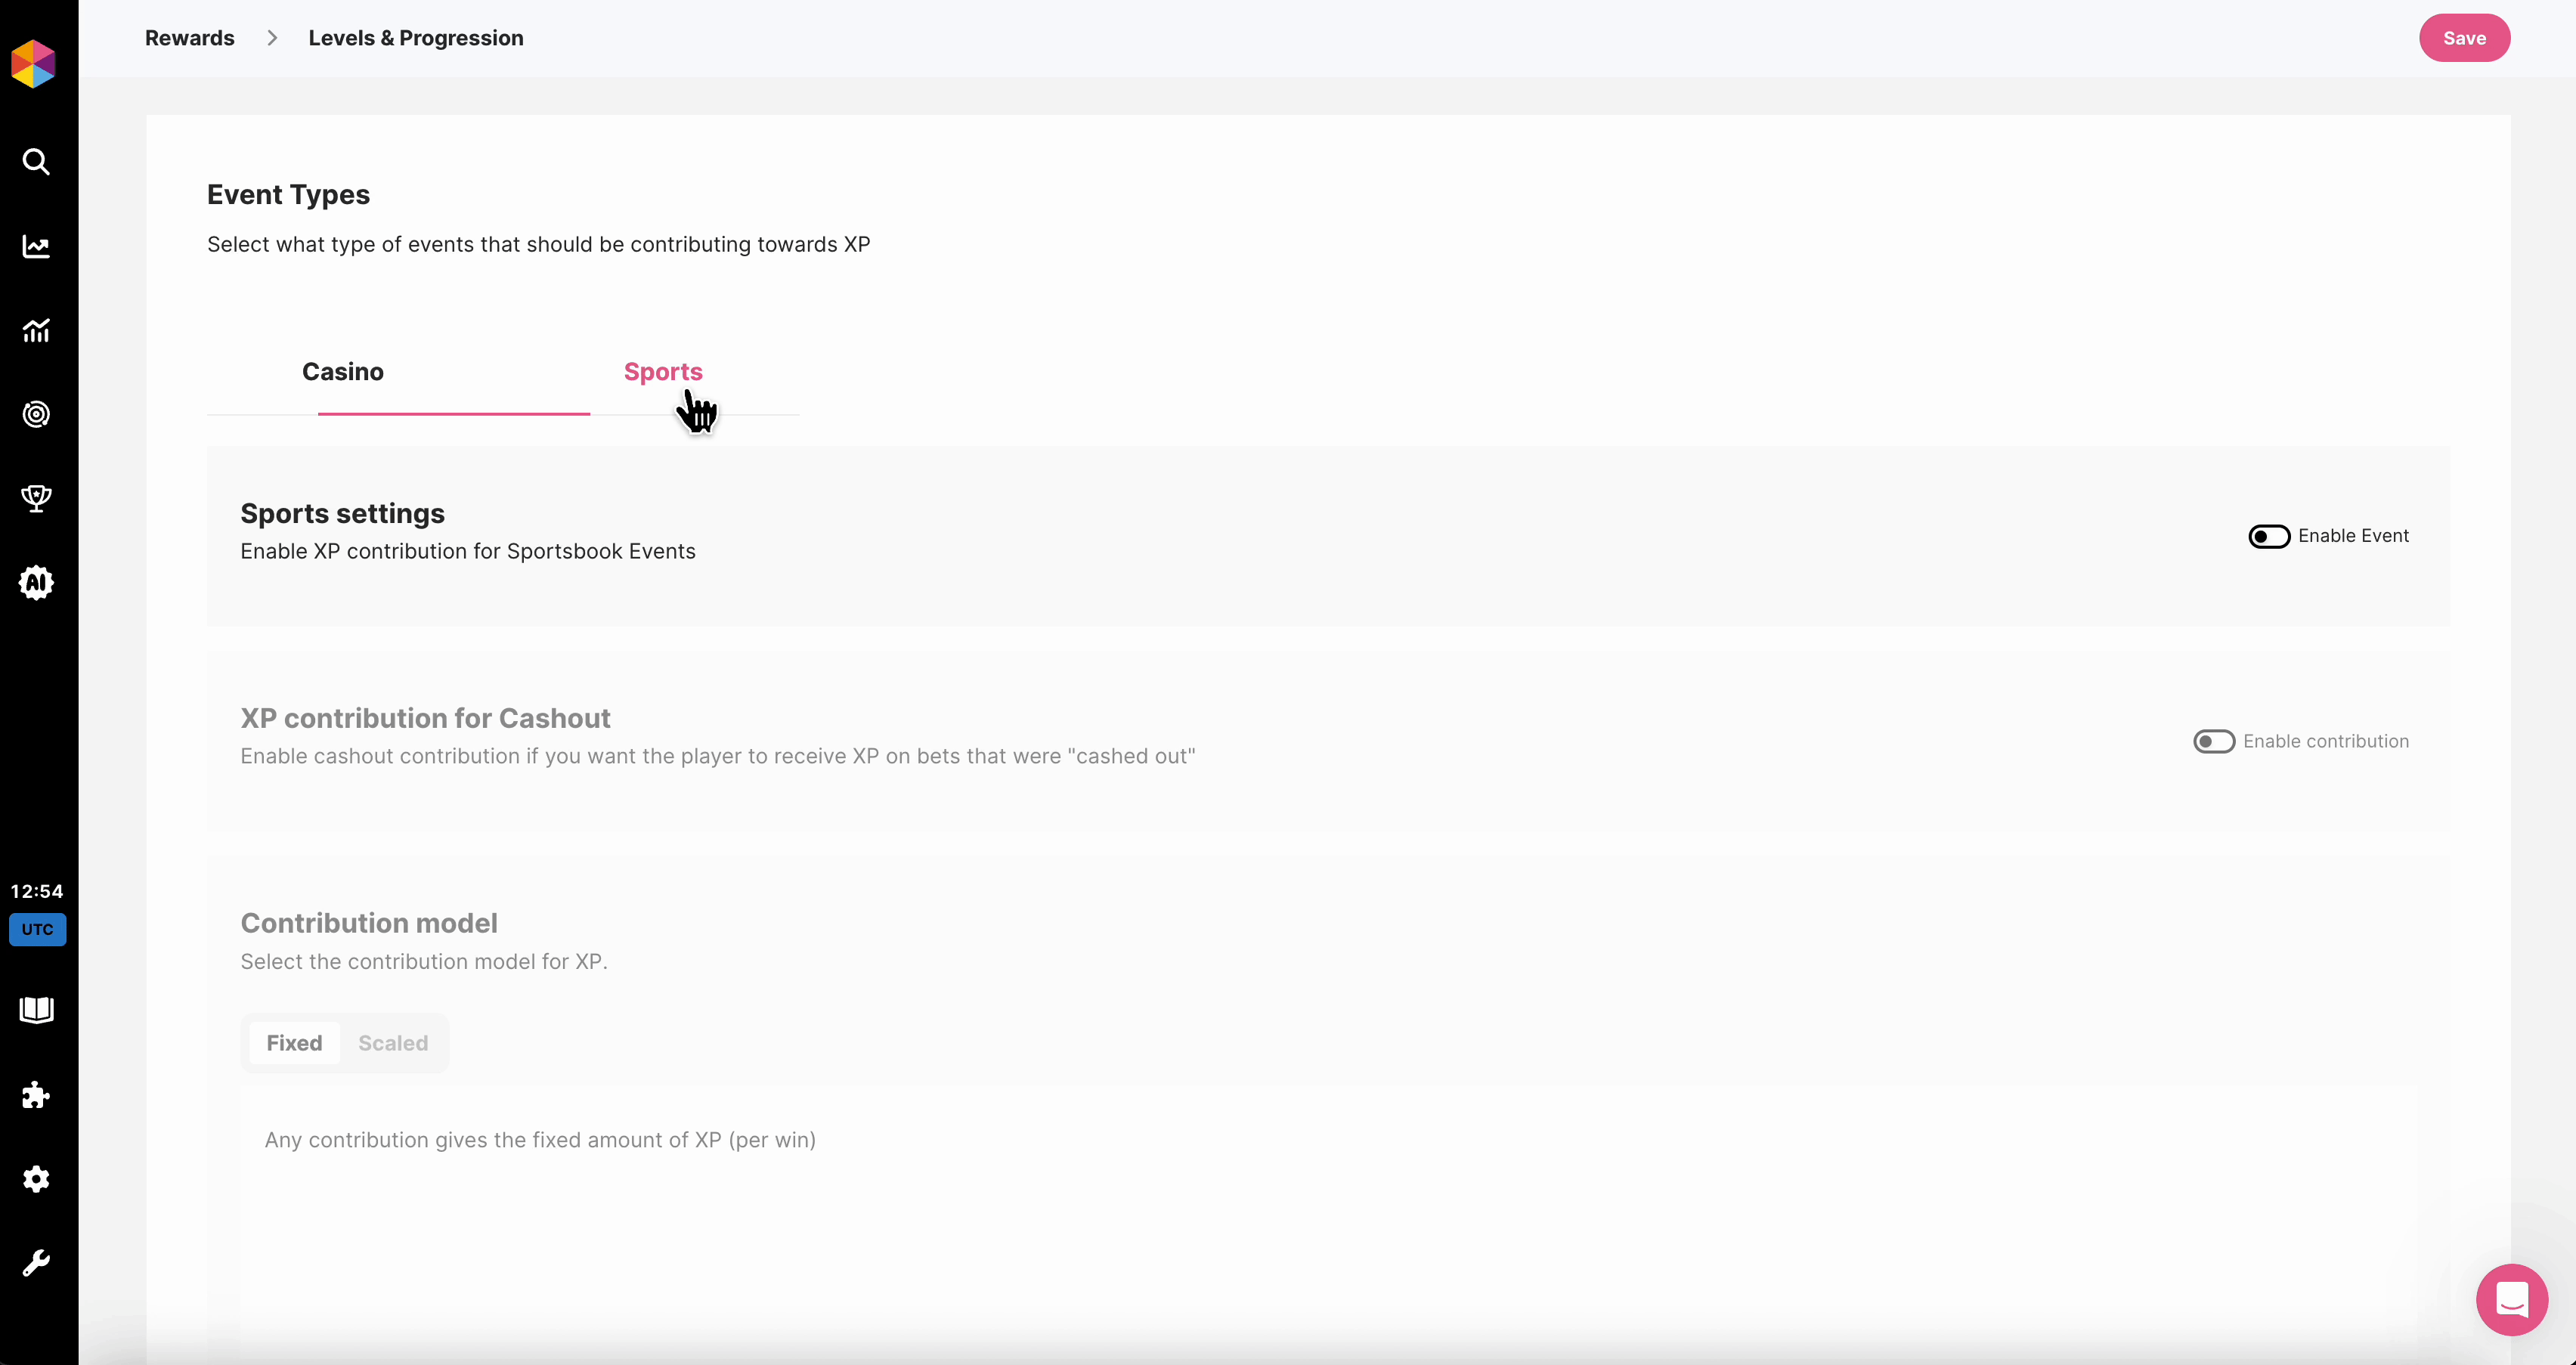
Task: Select the Scaled contribution model
Action: pyautogui.click(x=393, y=1043)
